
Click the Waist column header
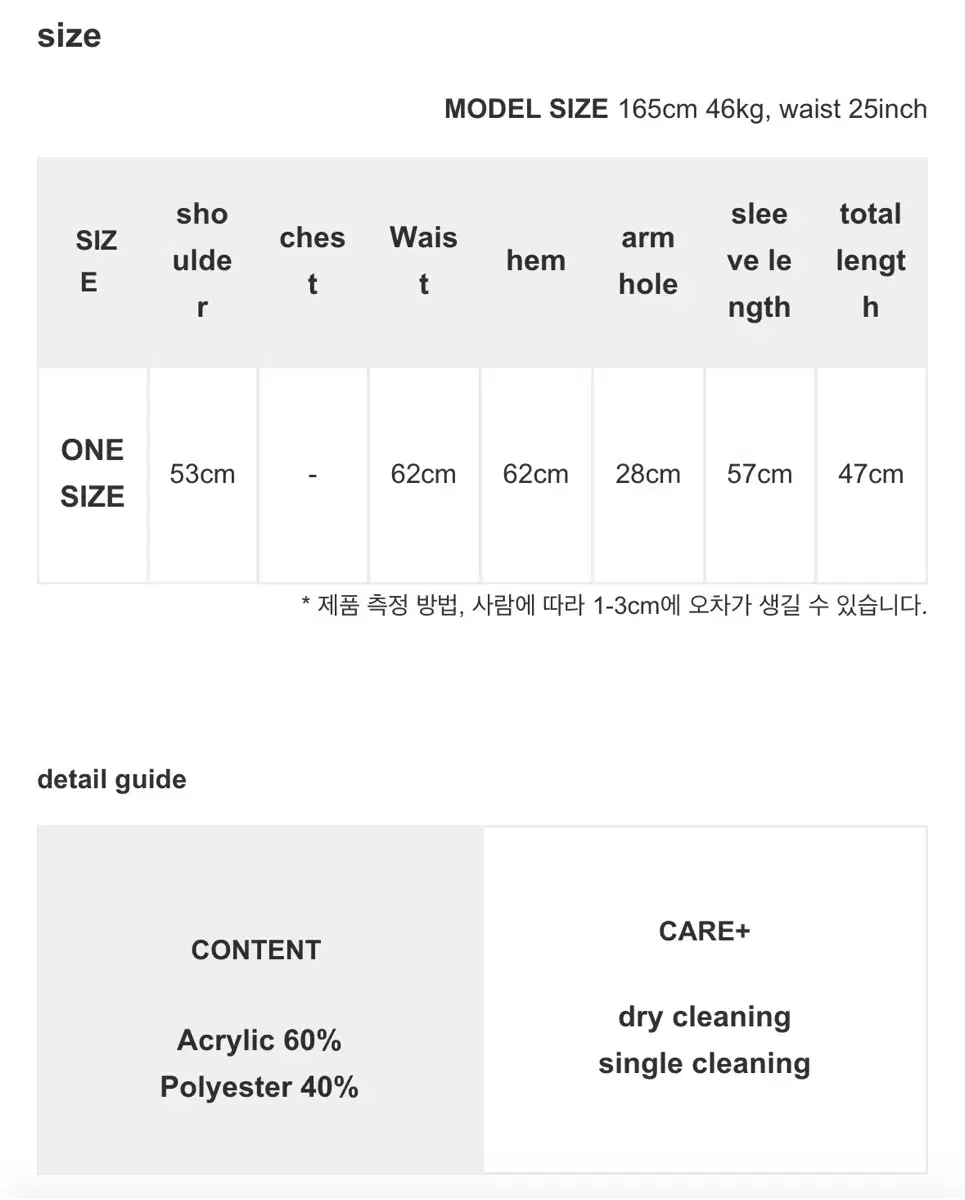click(x=424, y=261)
